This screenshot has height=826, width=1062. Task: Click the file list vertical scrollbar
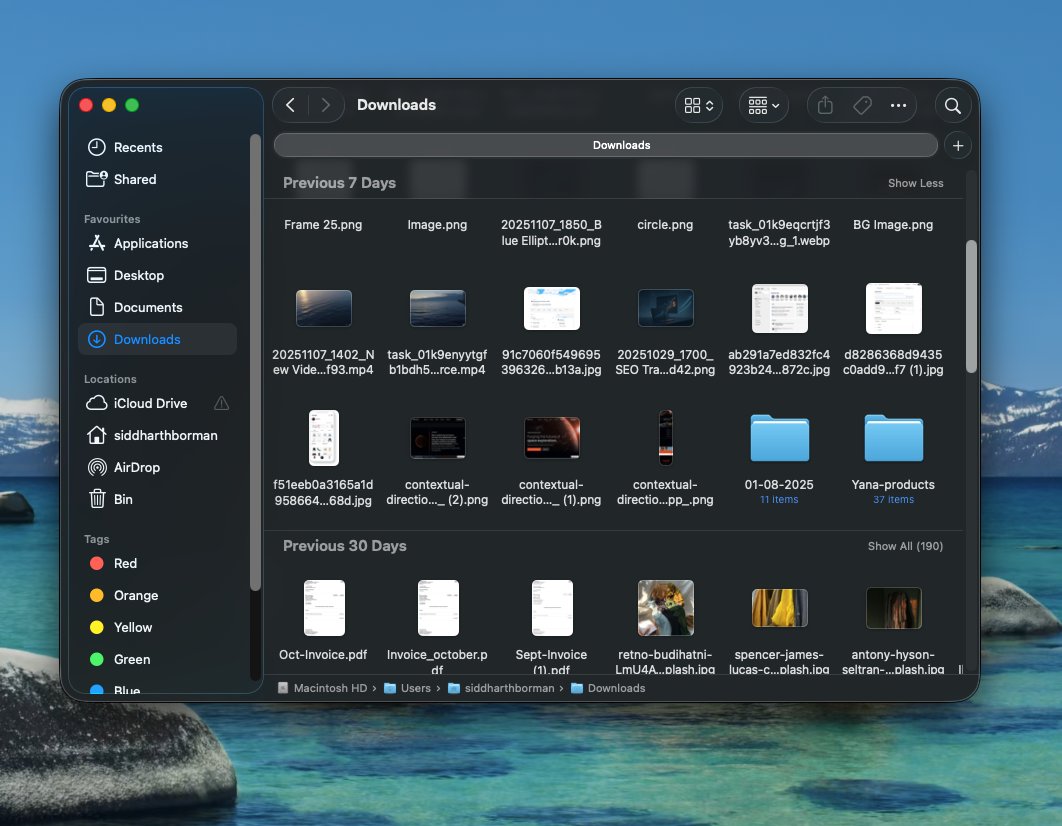click(971, 306)
